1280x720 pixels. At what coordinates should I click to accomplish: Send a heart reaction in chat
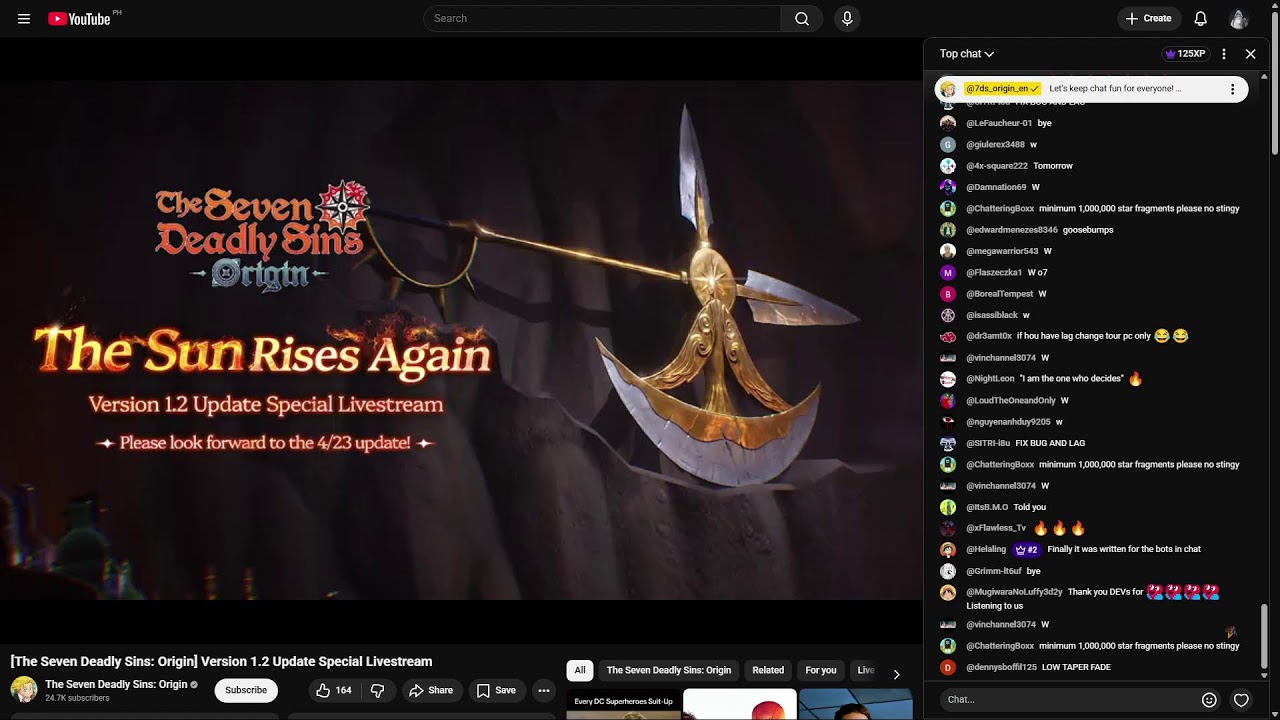pos(1241,700)
